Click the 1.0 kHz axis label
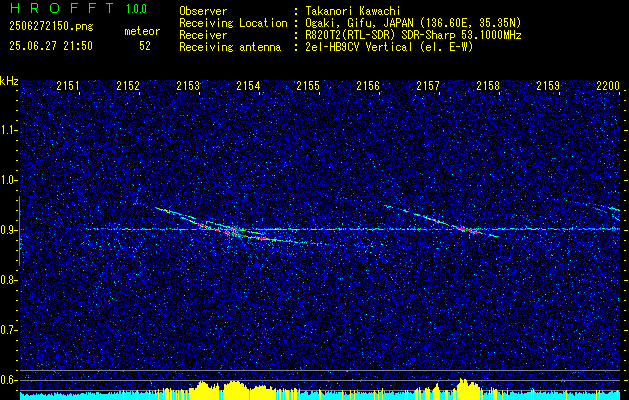Screen dimensions: 629x400 [8, 181]
